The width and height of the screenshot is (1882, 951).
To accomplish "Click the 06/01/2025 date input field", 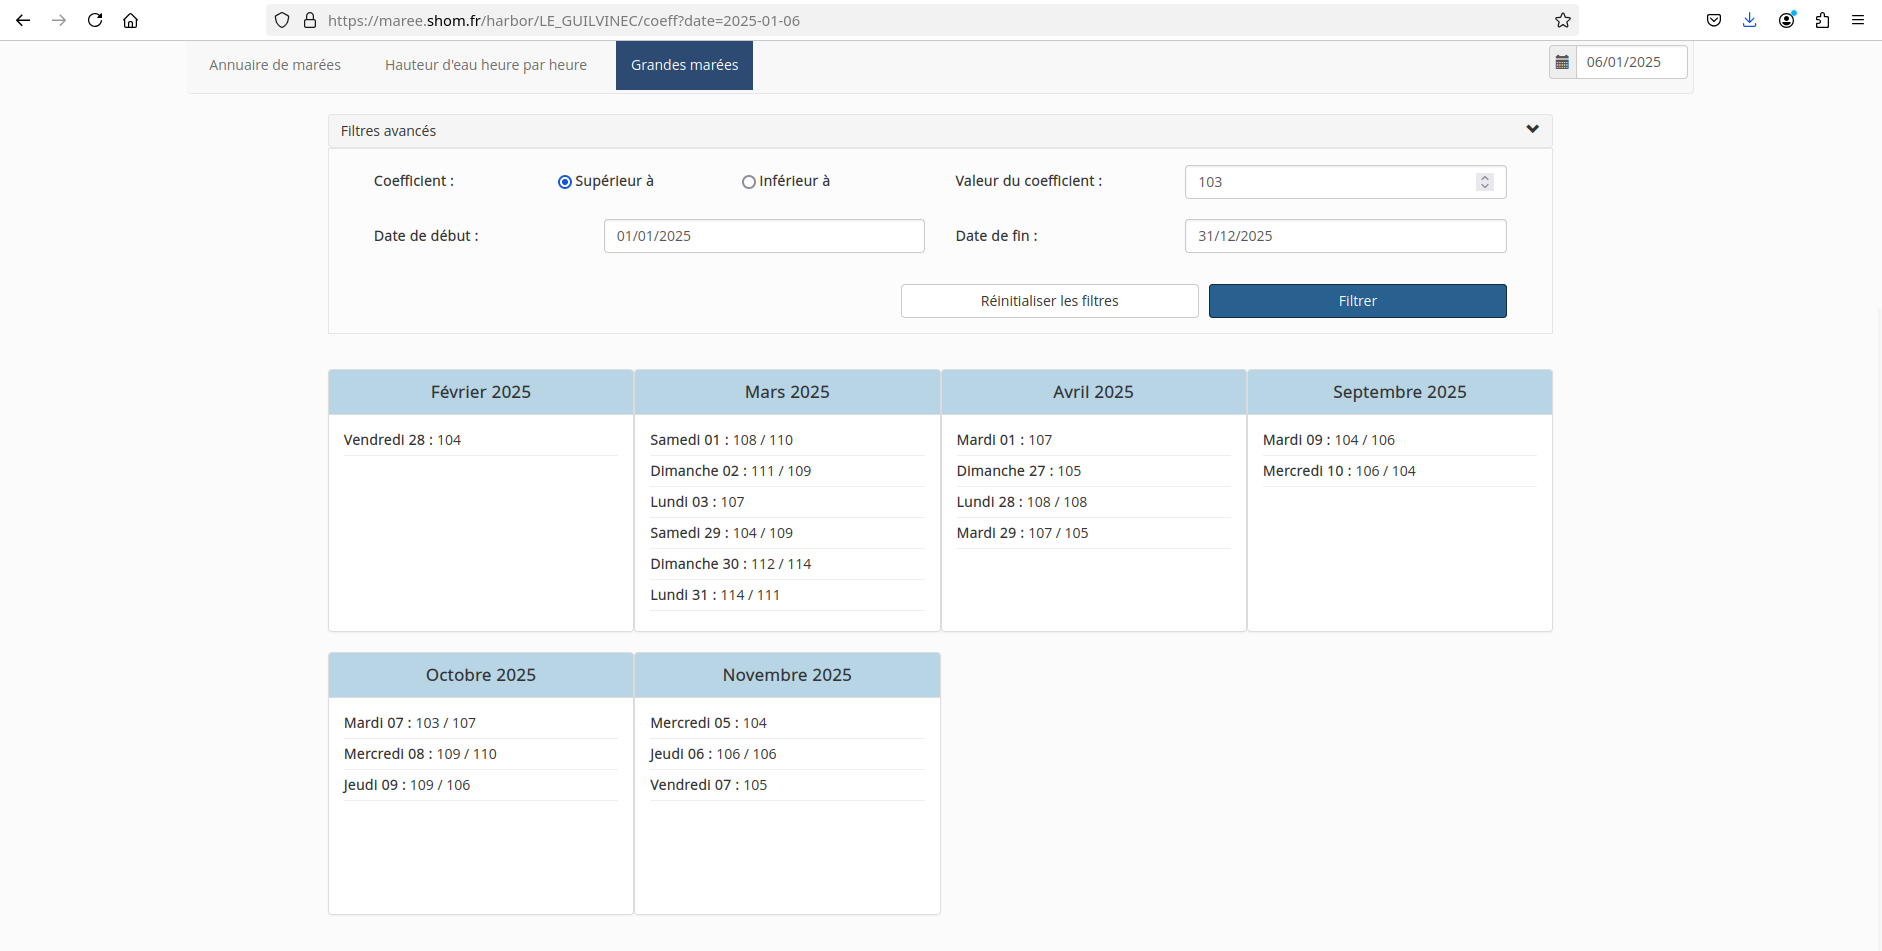I will (1631, 62).
